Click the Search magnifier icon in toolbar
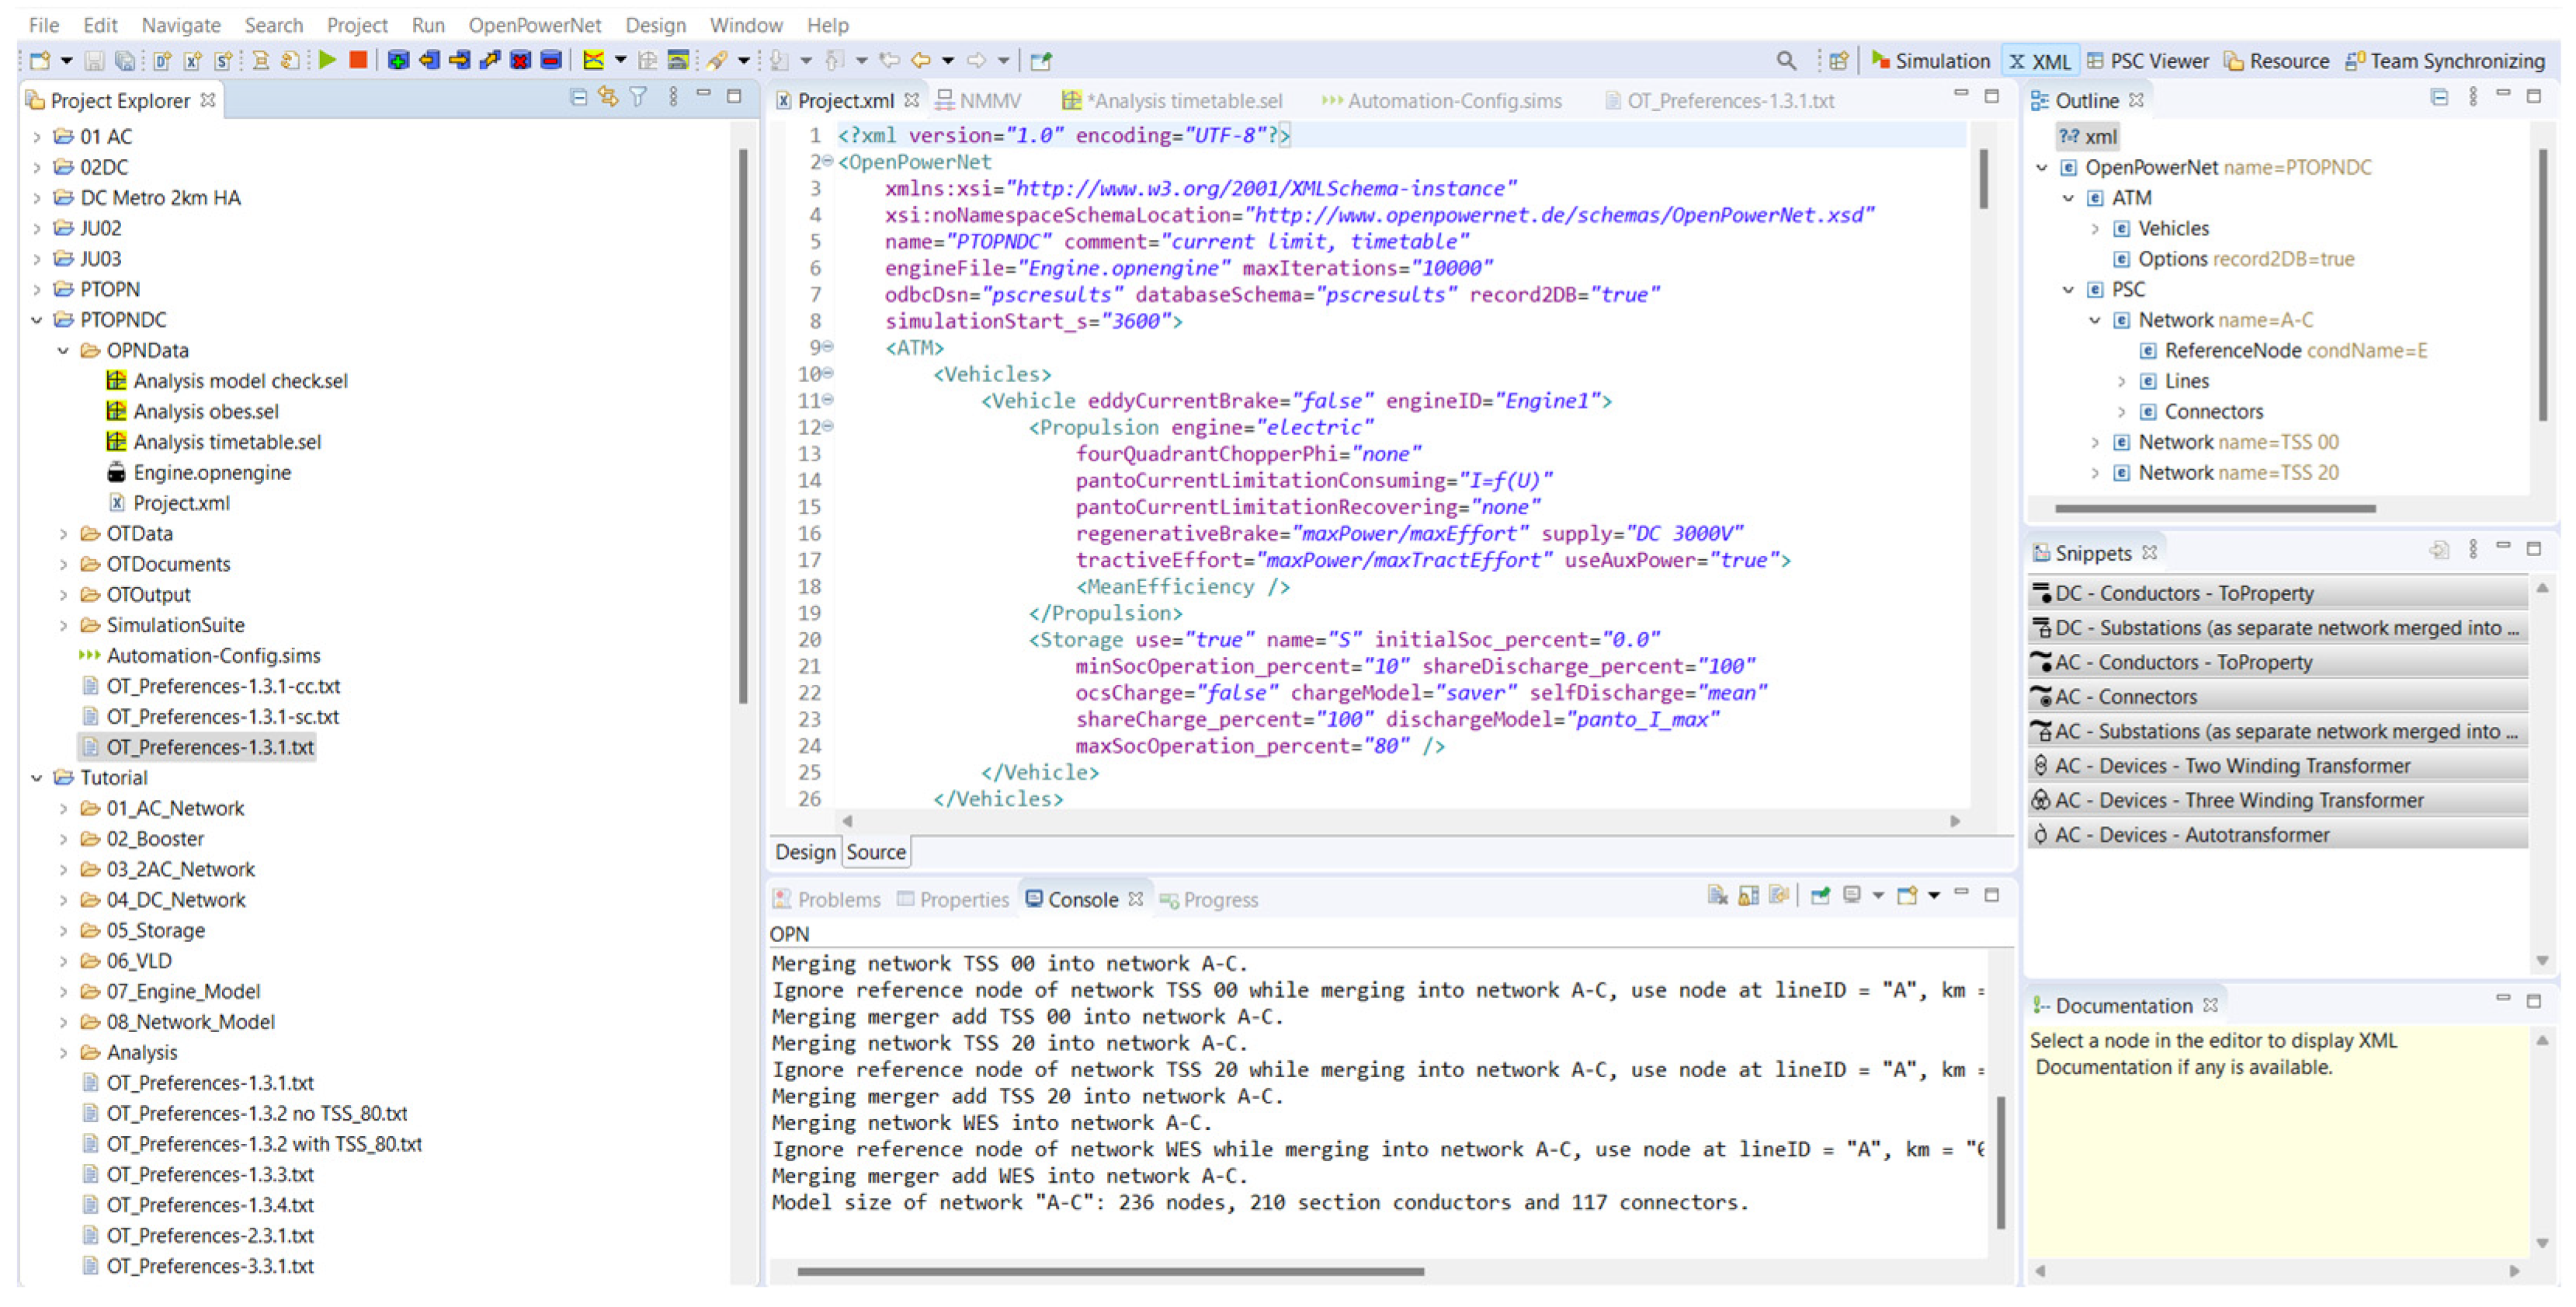Image resolution: width=2576 pixels, height=1307 pixels. 1785,61
